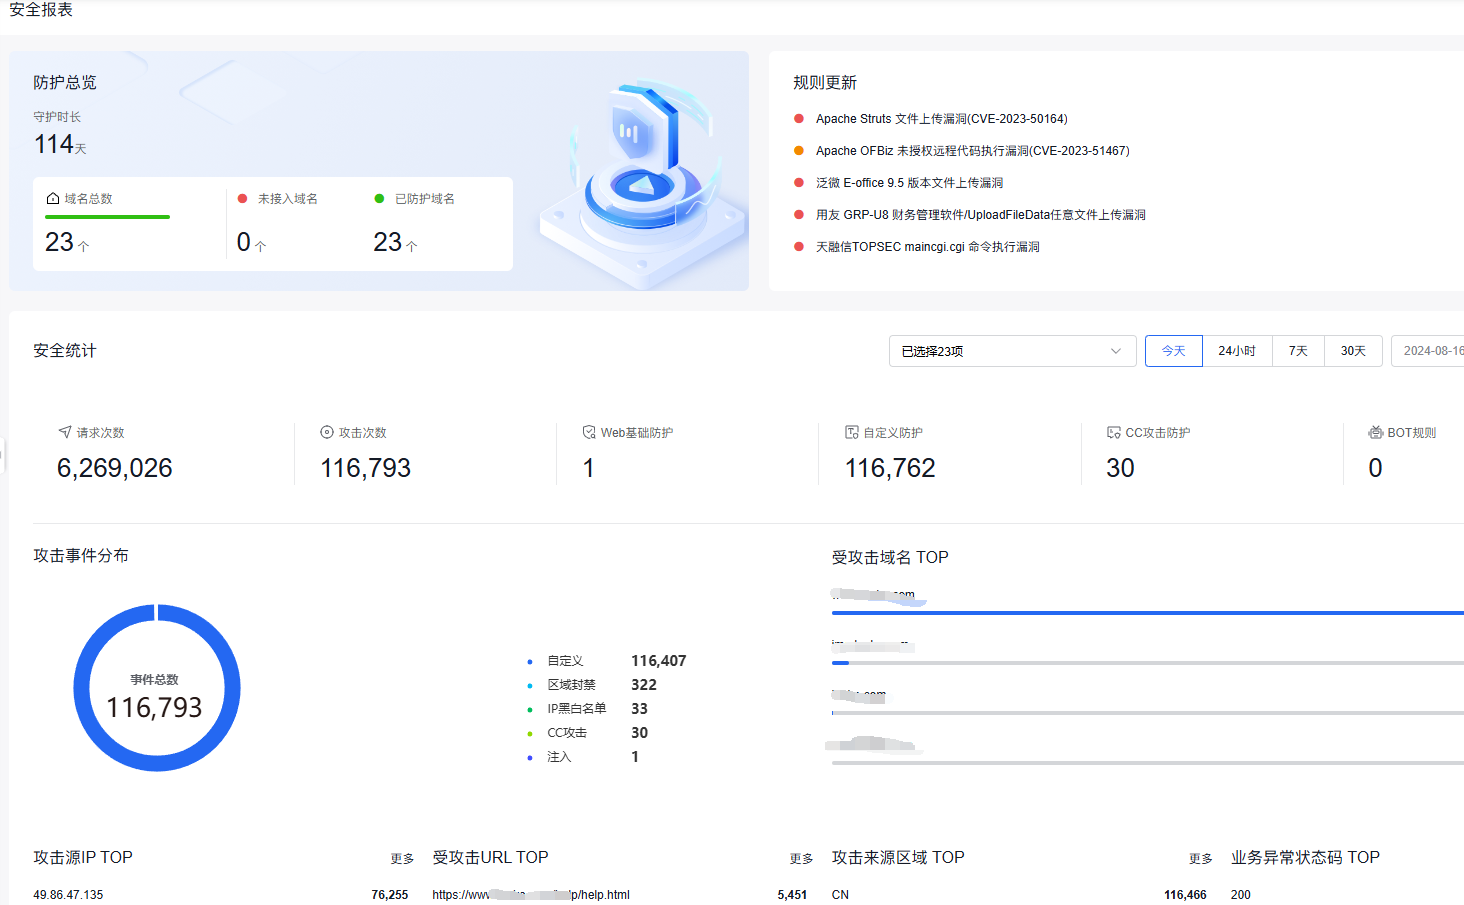This screenshot has height=905, width=1464.
Task: Click the home icon beside 域名总数
Action: pos(53,199)
